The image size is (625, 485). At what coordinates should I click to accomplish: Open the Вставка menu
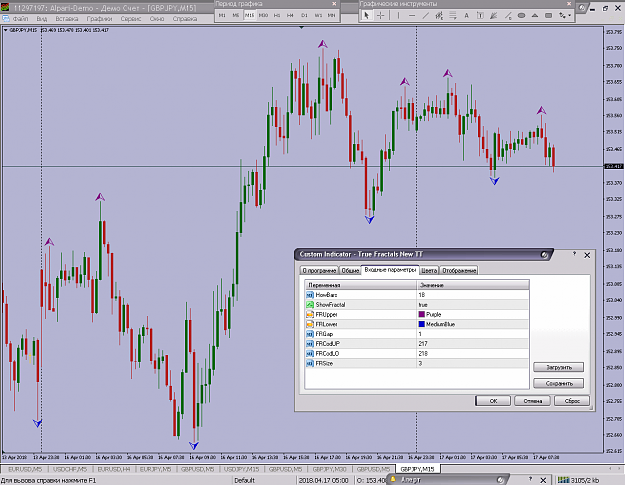coord(67,19)
